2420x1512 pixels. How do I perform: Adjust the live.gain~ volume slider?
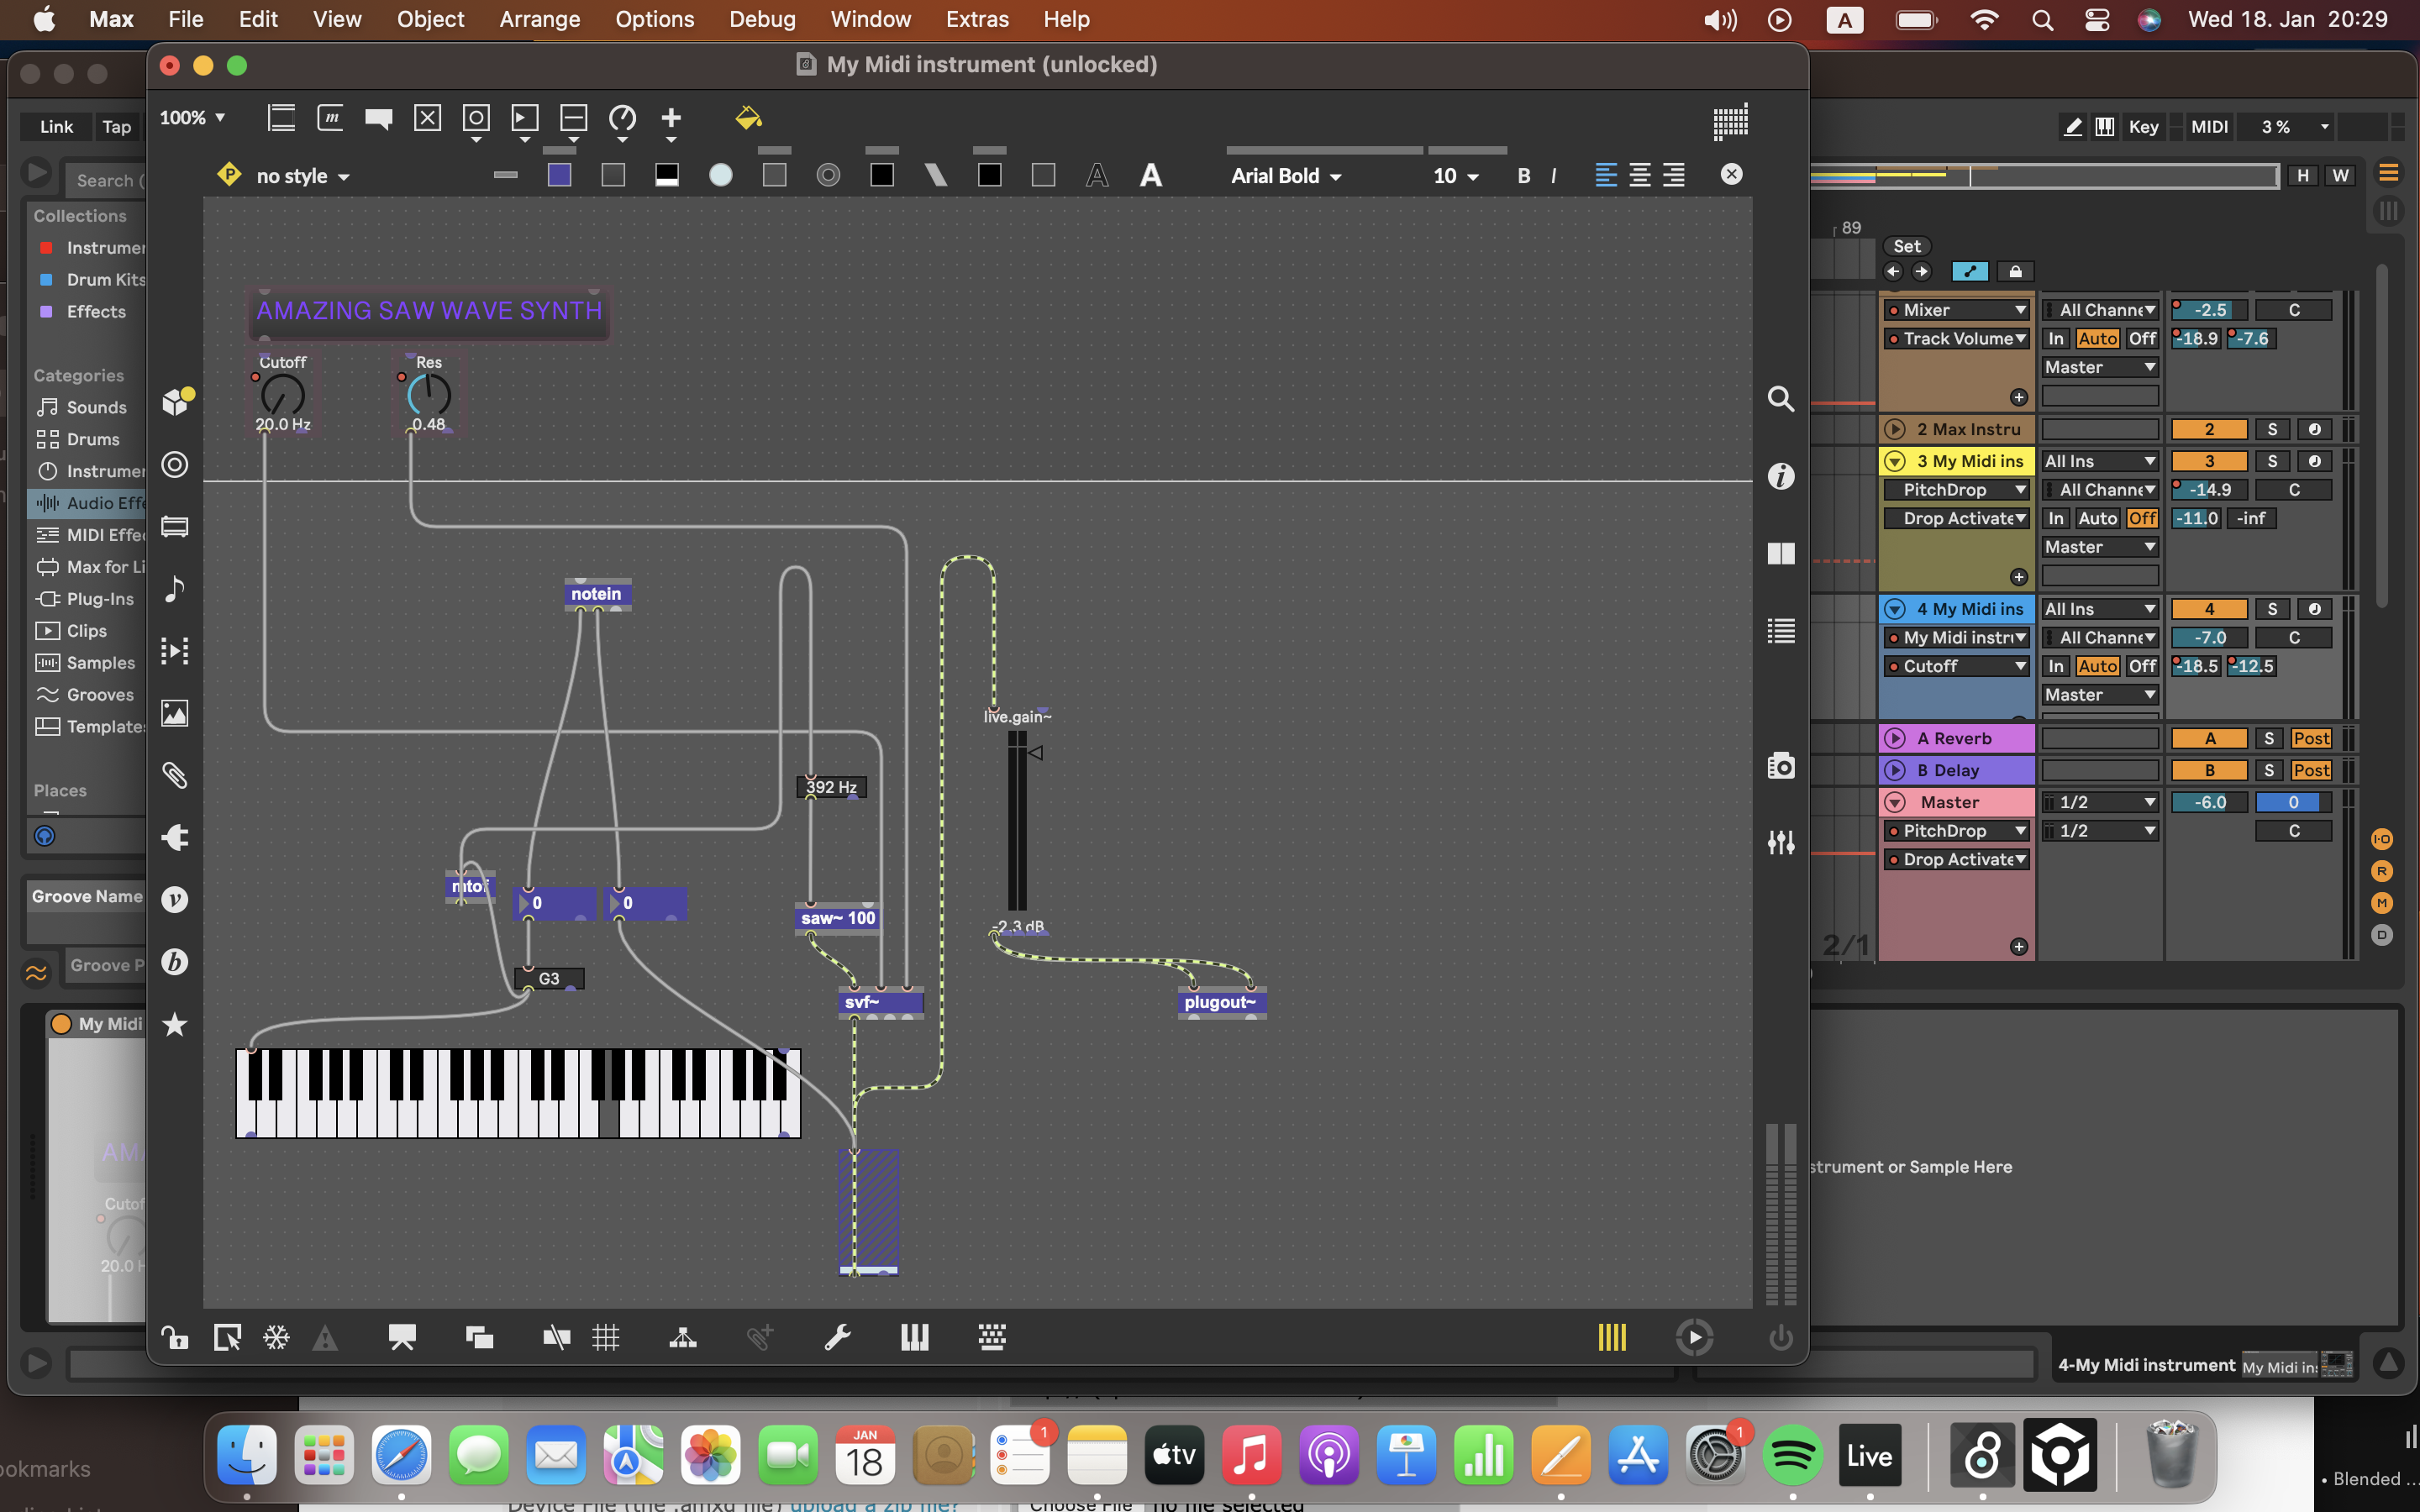click(x=1017, y=820)
